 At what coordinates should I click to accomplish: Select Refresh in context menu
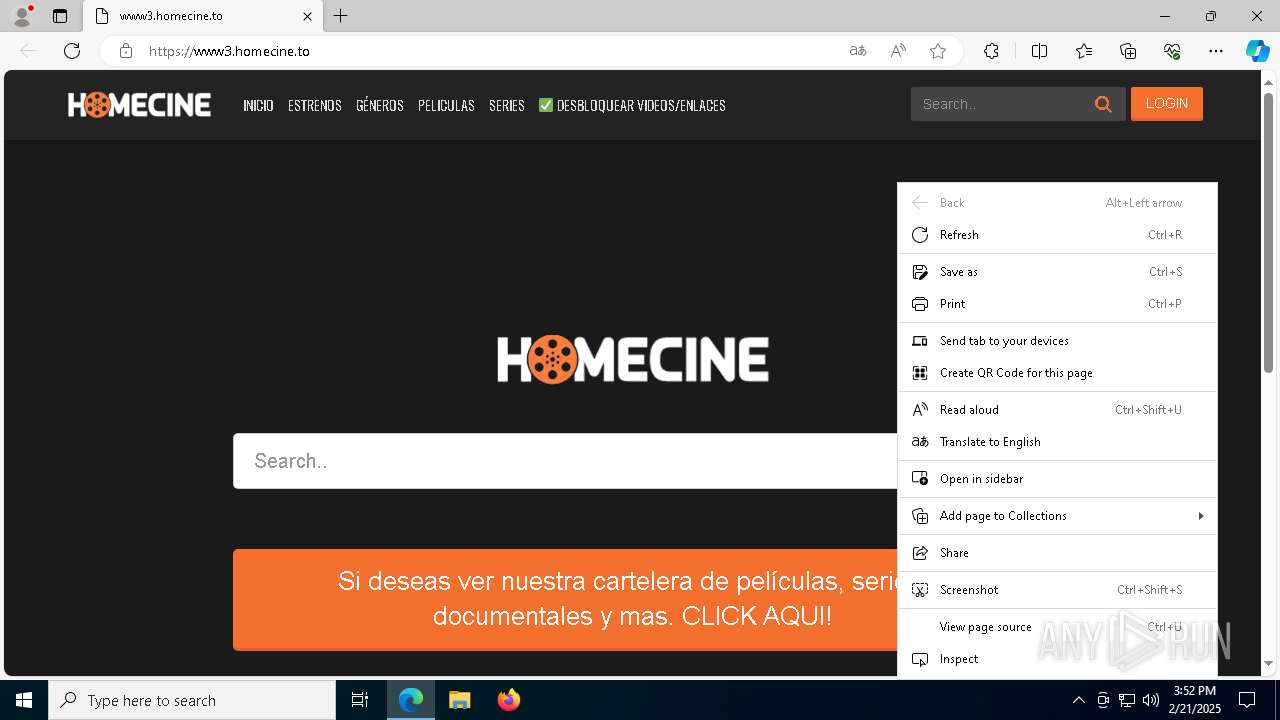(x=1057, y=235)
